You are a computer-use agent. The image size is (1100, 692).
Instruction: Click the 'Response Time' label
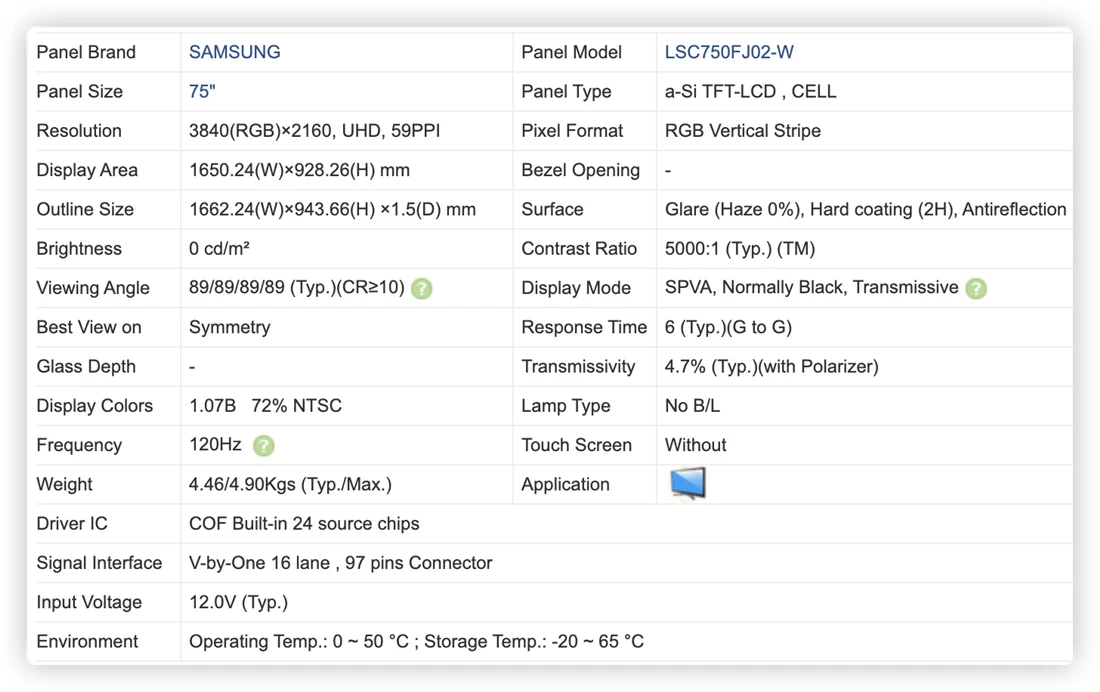click(584, 327)
